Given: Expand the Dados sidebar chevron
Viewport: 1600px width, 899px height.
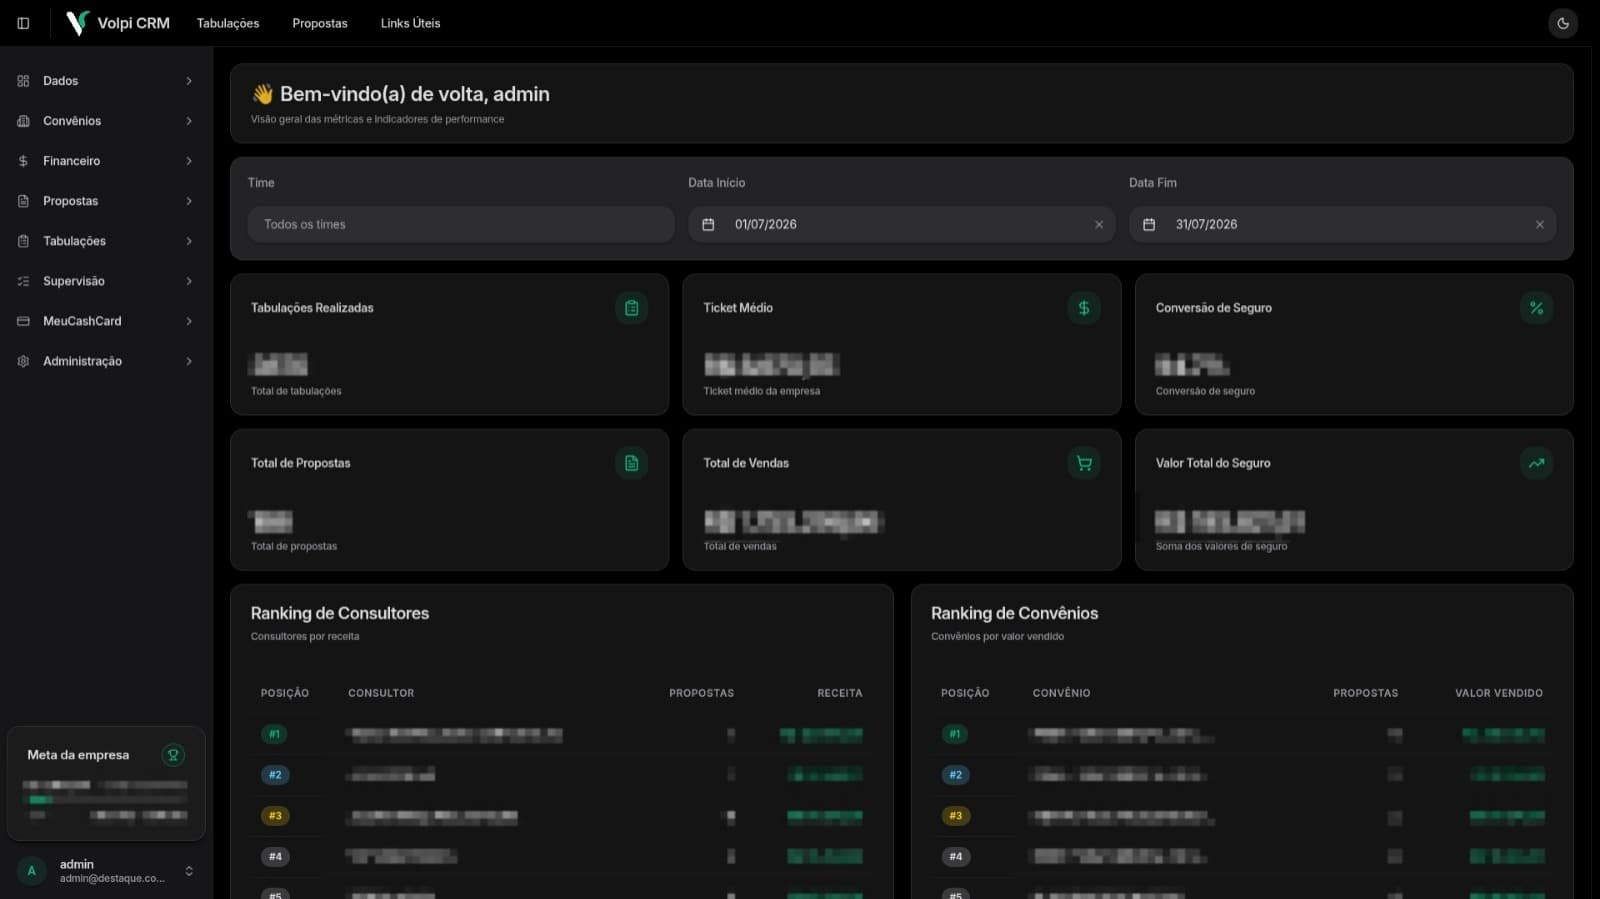Looking at the screenshot, I should coord(189,81).
